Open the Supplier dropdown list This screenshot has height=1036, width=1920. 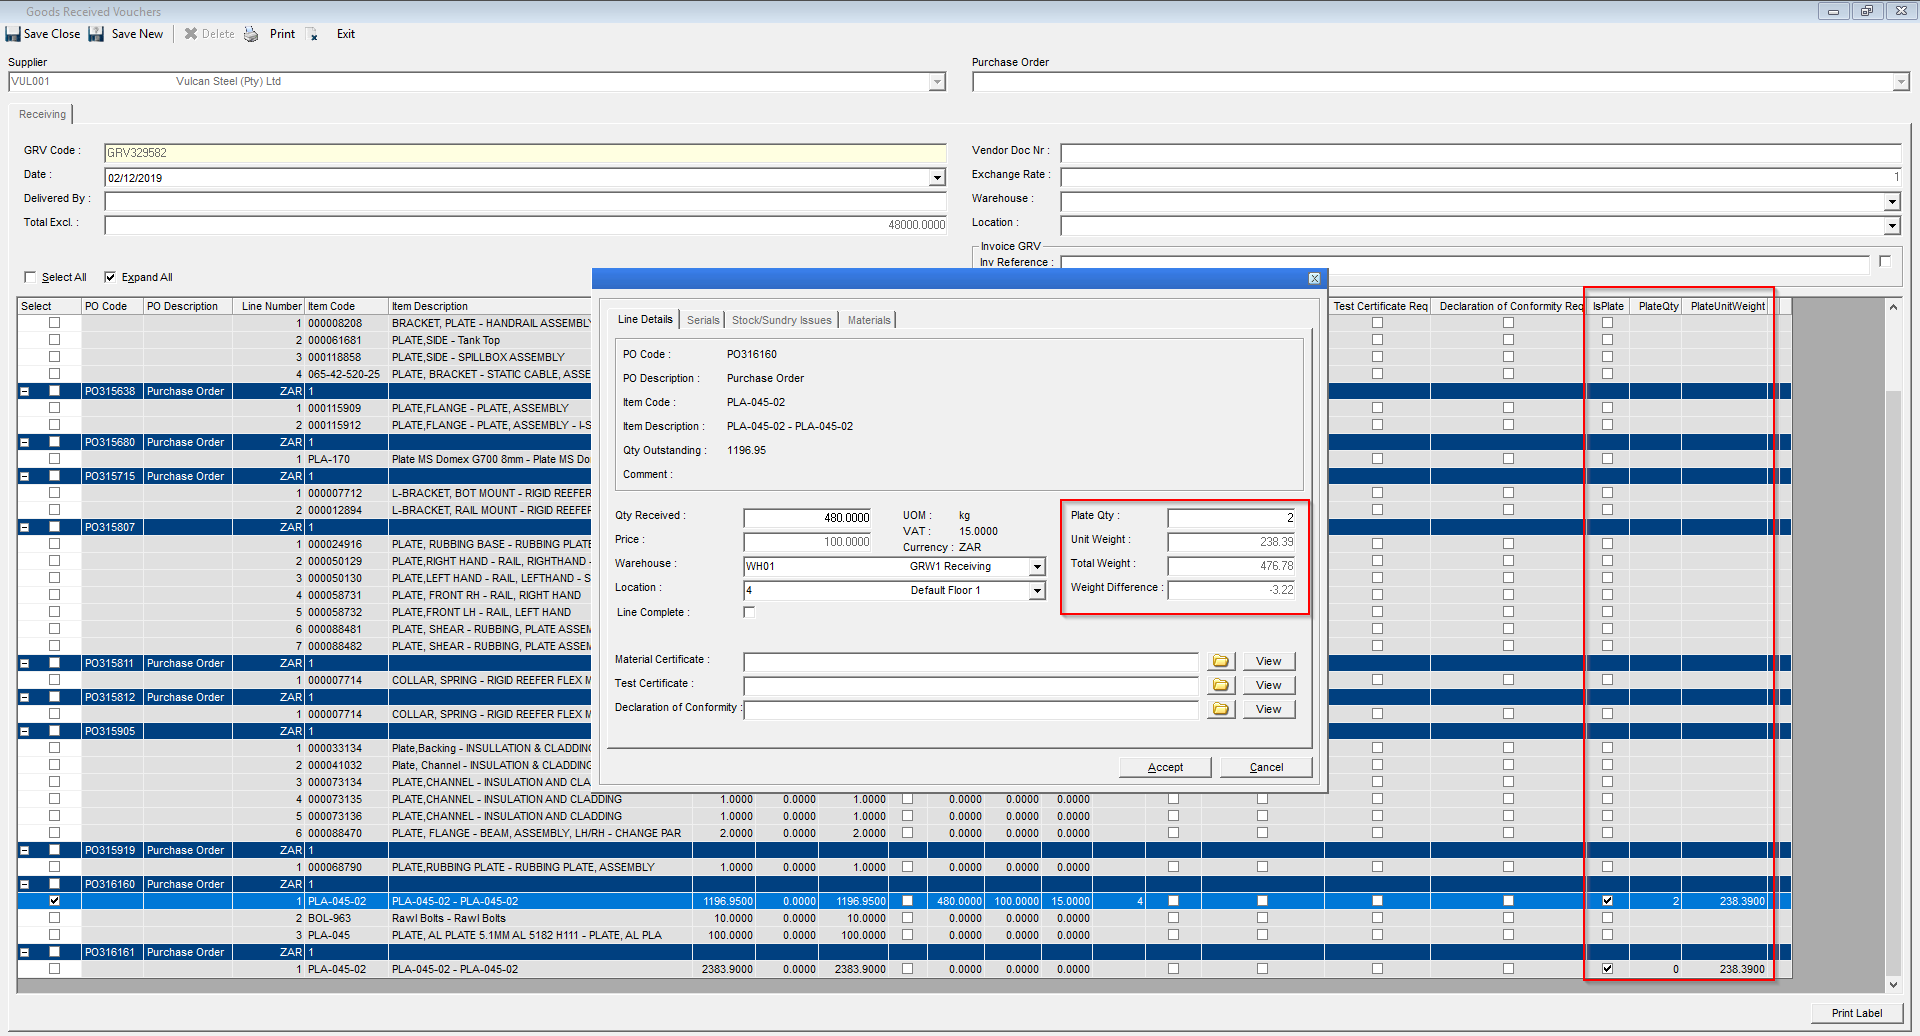(x=937, y=82)
